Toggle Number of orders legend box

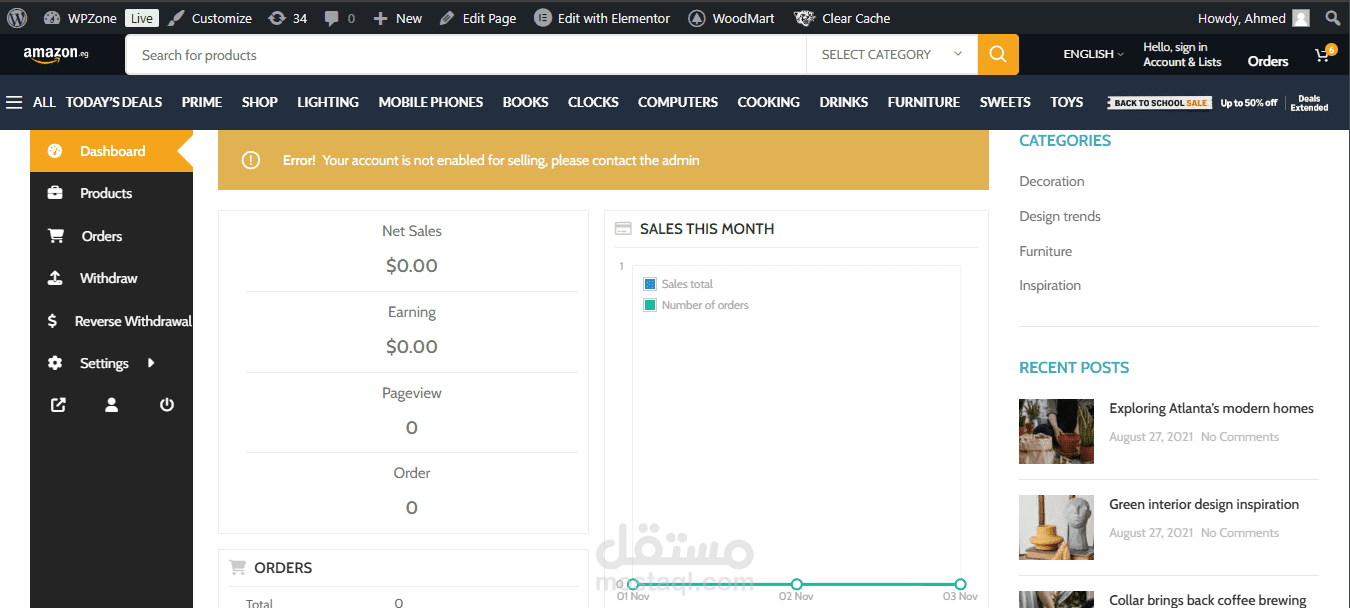tap(650, 305)
